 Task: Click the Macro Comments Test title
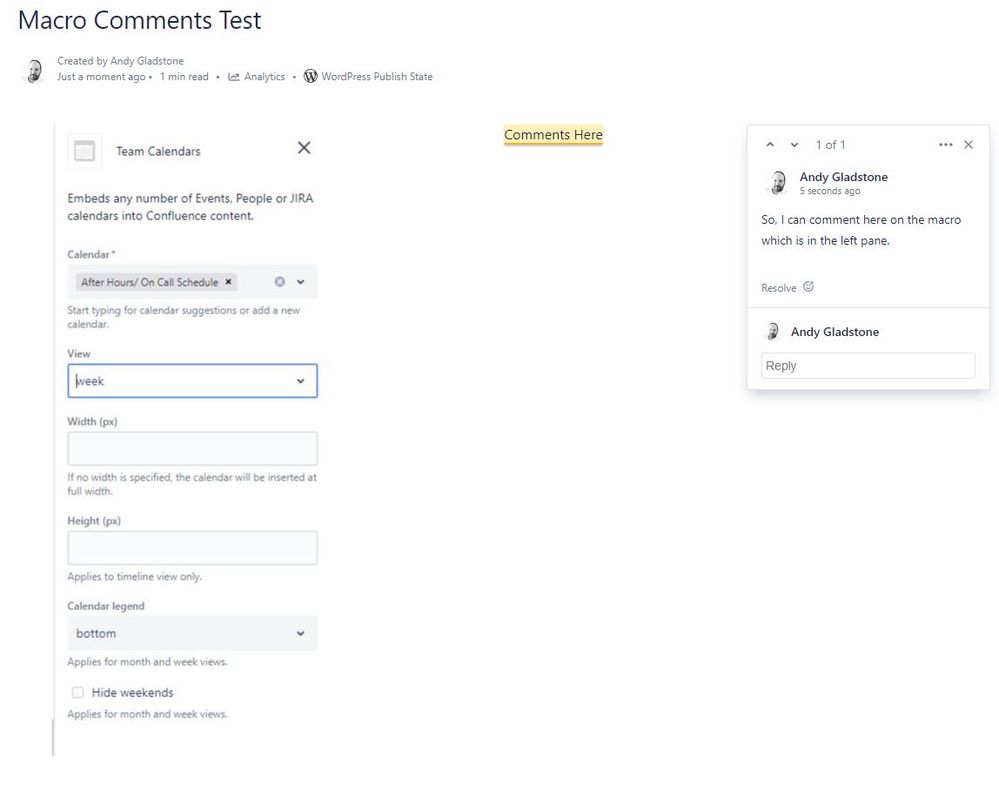[x=140, y=20]
